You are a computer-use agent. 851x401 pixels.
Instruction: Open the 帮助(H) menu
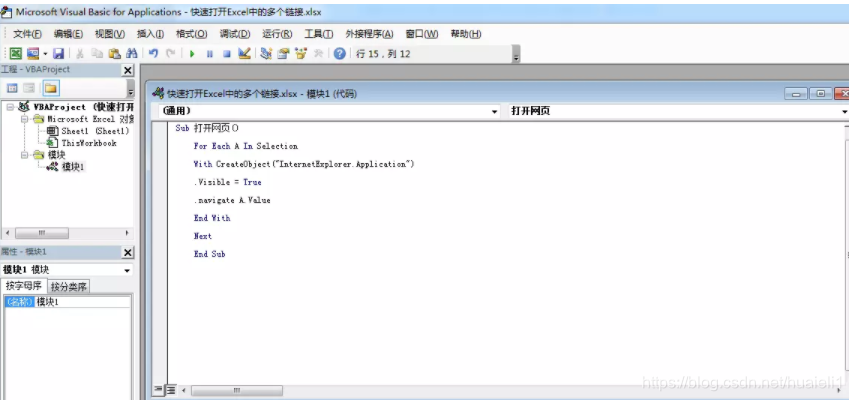click(466, 34)
